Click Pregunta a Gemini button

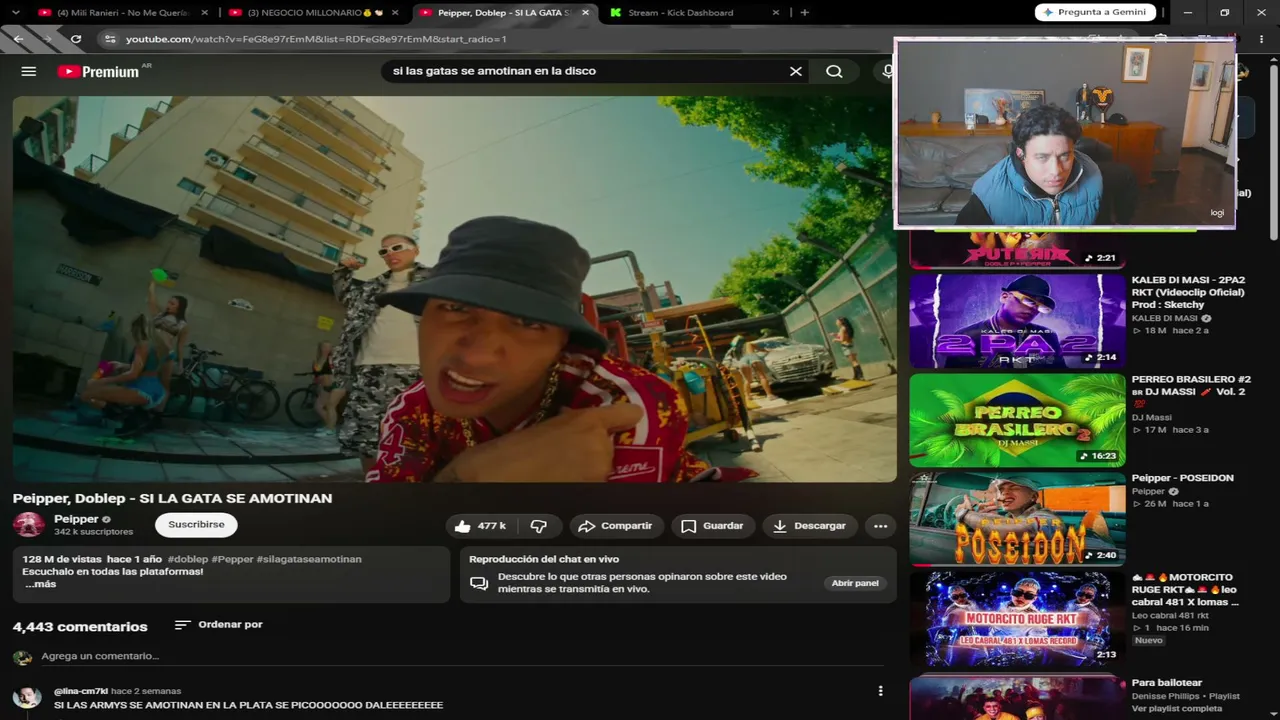point(1095,13)
